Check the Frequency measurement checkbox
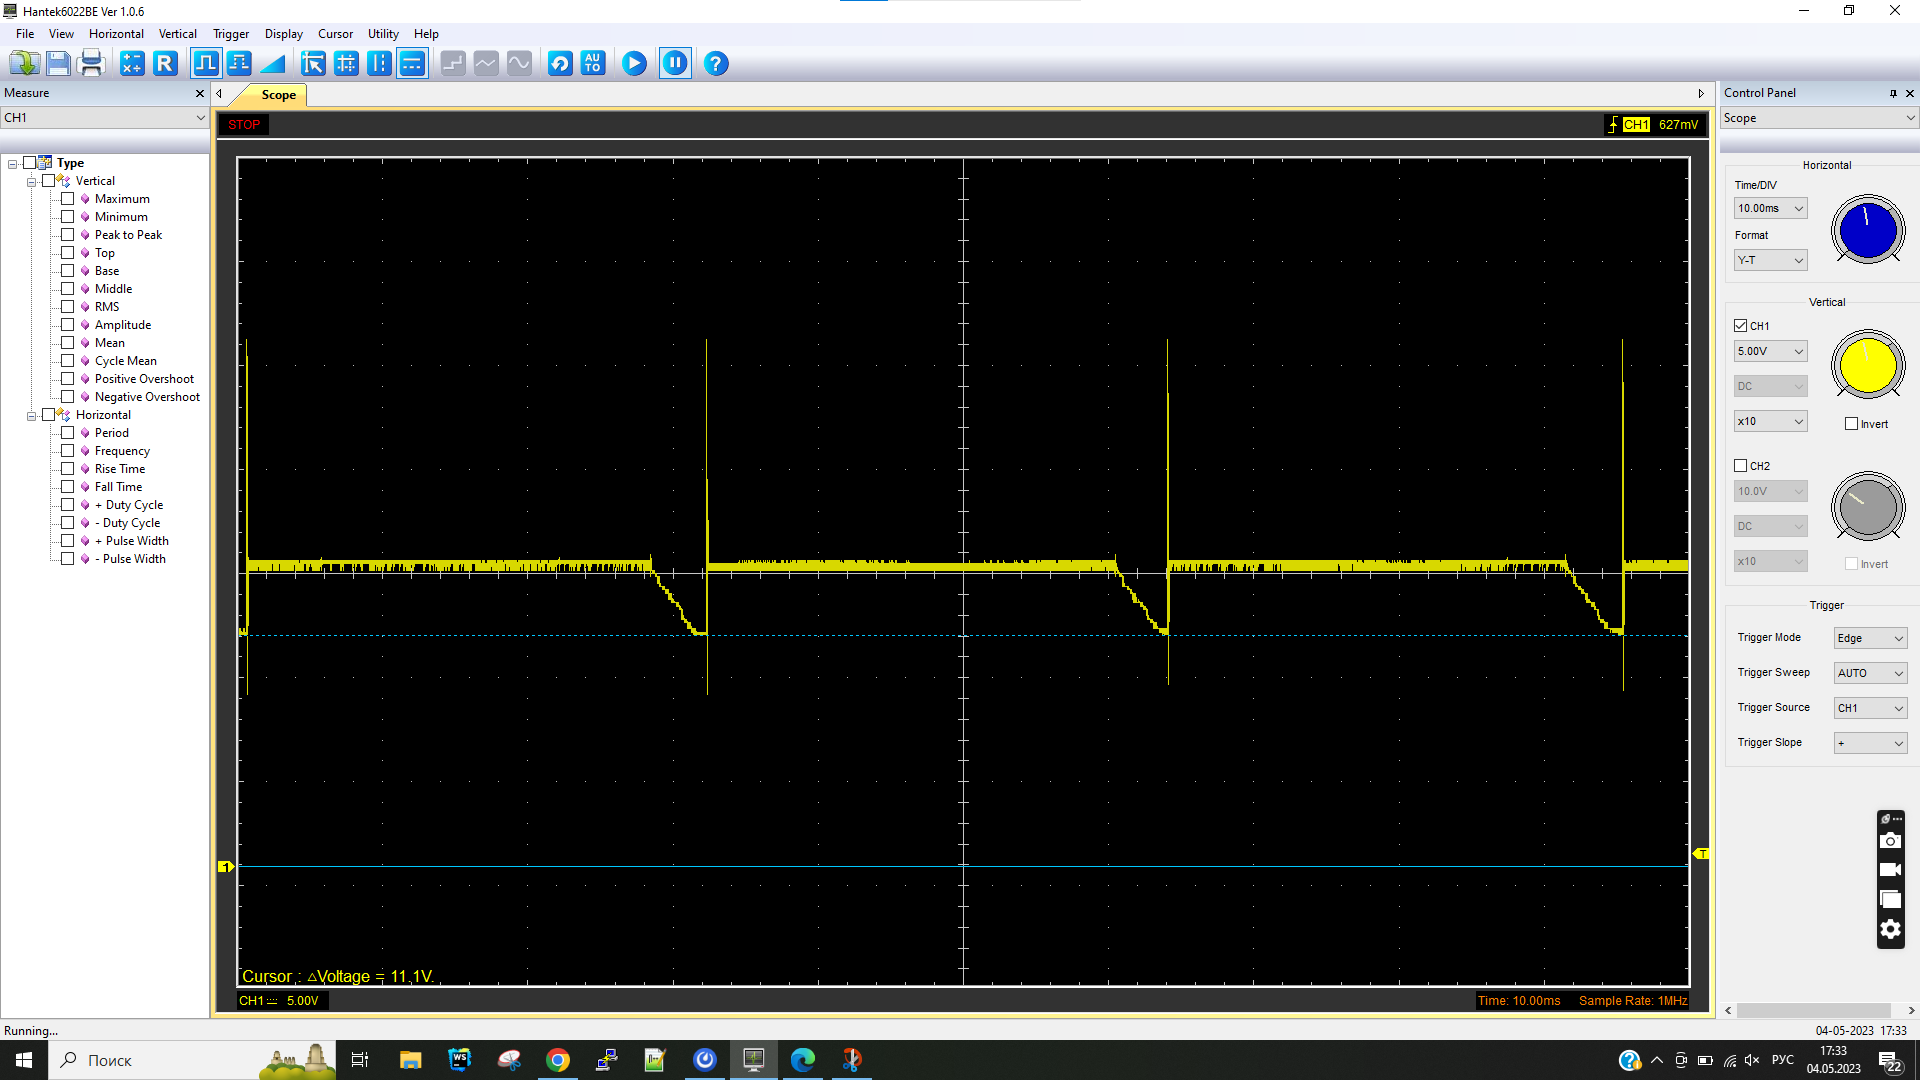The width and height of the screenshot is (1920, 1080). [x=68, y=451]
